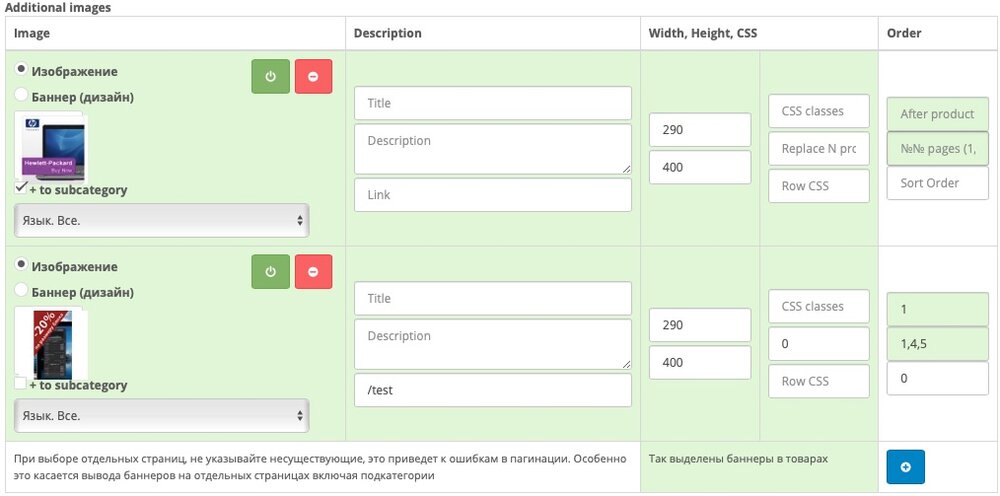Open the Hewlett-Packard image thumbnail
This screenshot has height=496, width=1000.
50,146
